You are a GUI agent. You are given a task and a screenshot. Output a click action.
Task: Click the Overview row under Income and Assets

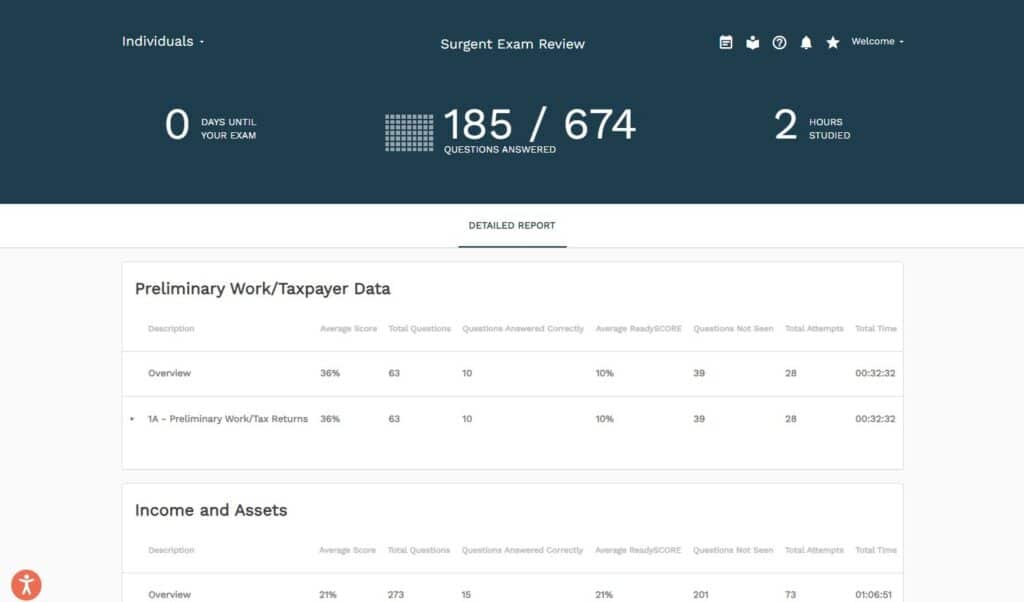point(169,594)
